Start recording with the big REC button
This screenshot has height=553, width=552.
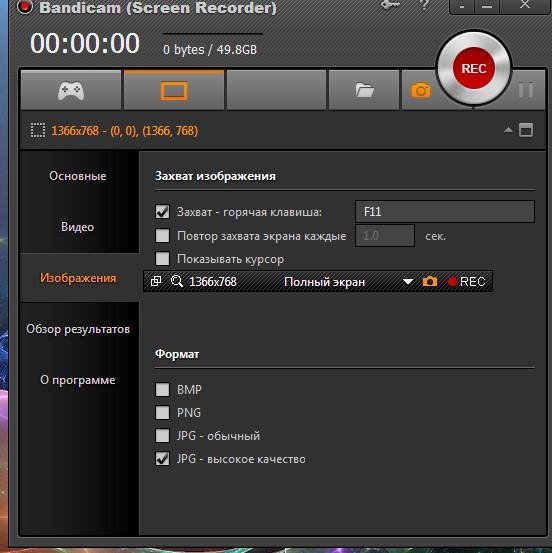tap(474, 68)
